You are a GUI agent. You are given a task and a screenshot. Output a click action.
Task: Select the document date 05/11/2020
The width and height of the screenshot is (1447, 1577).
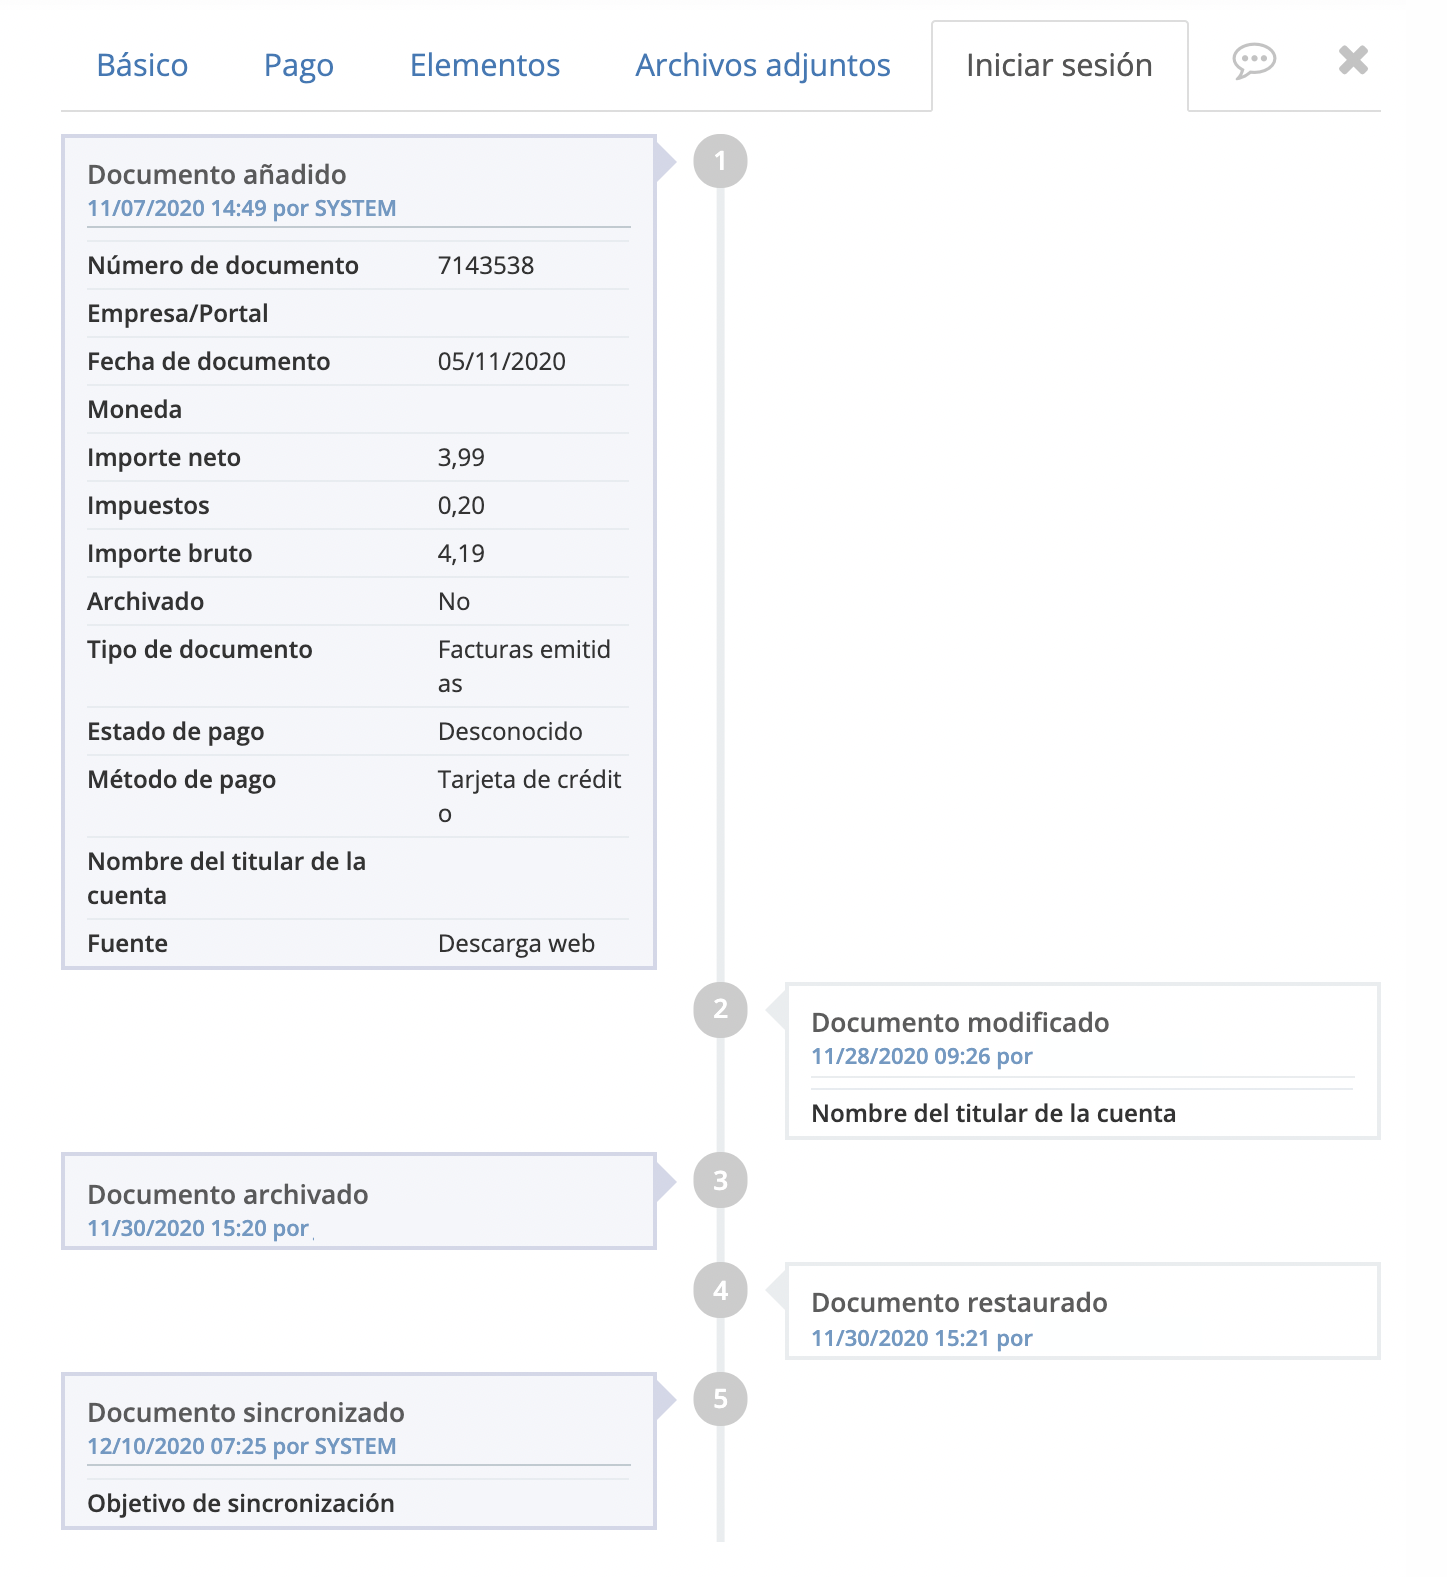(x=502, y=361)
